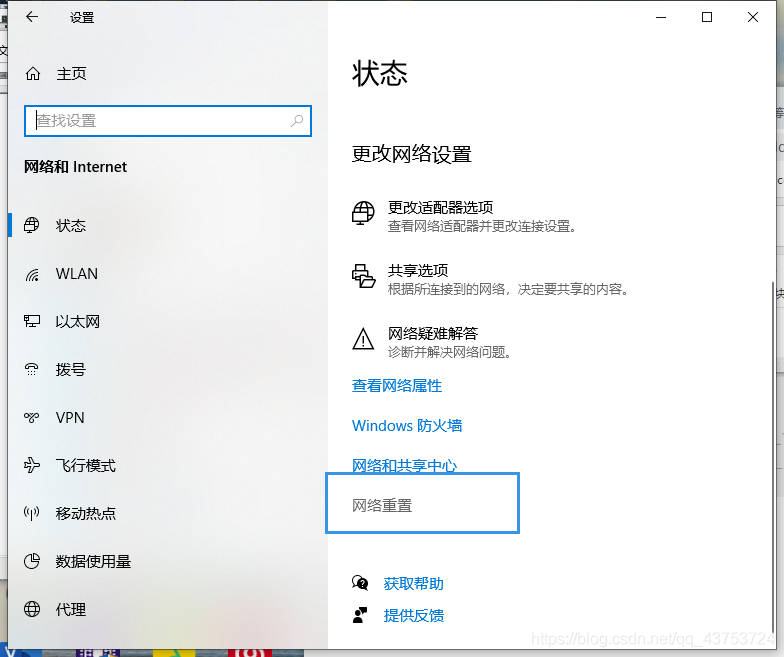Open the 主页 home icon
784x657 pixels.
tap(33, 74)
